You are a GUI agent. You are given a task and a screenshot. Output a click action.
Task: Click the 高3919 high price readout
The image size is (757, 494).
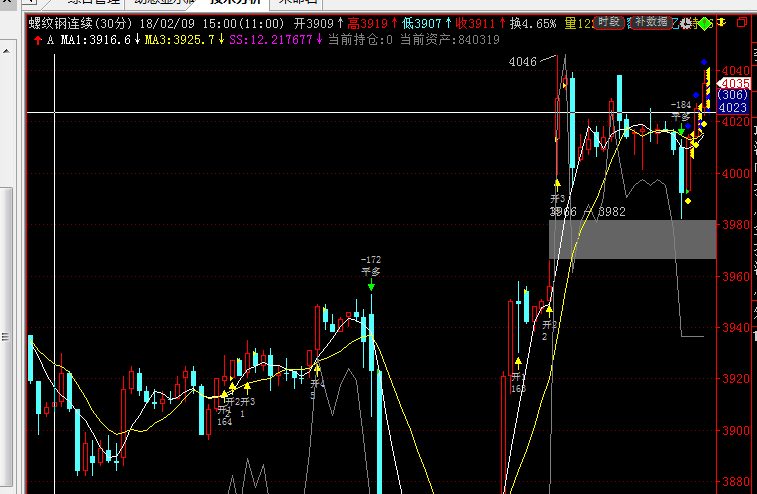(367, 23)
